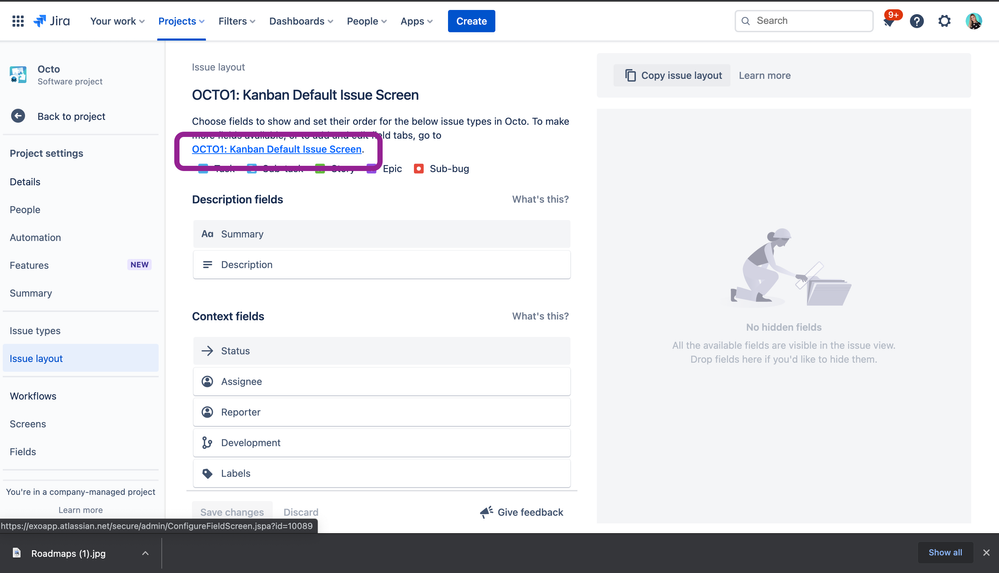
Task: Click Show all downloads button
Action: coord(945,553)
